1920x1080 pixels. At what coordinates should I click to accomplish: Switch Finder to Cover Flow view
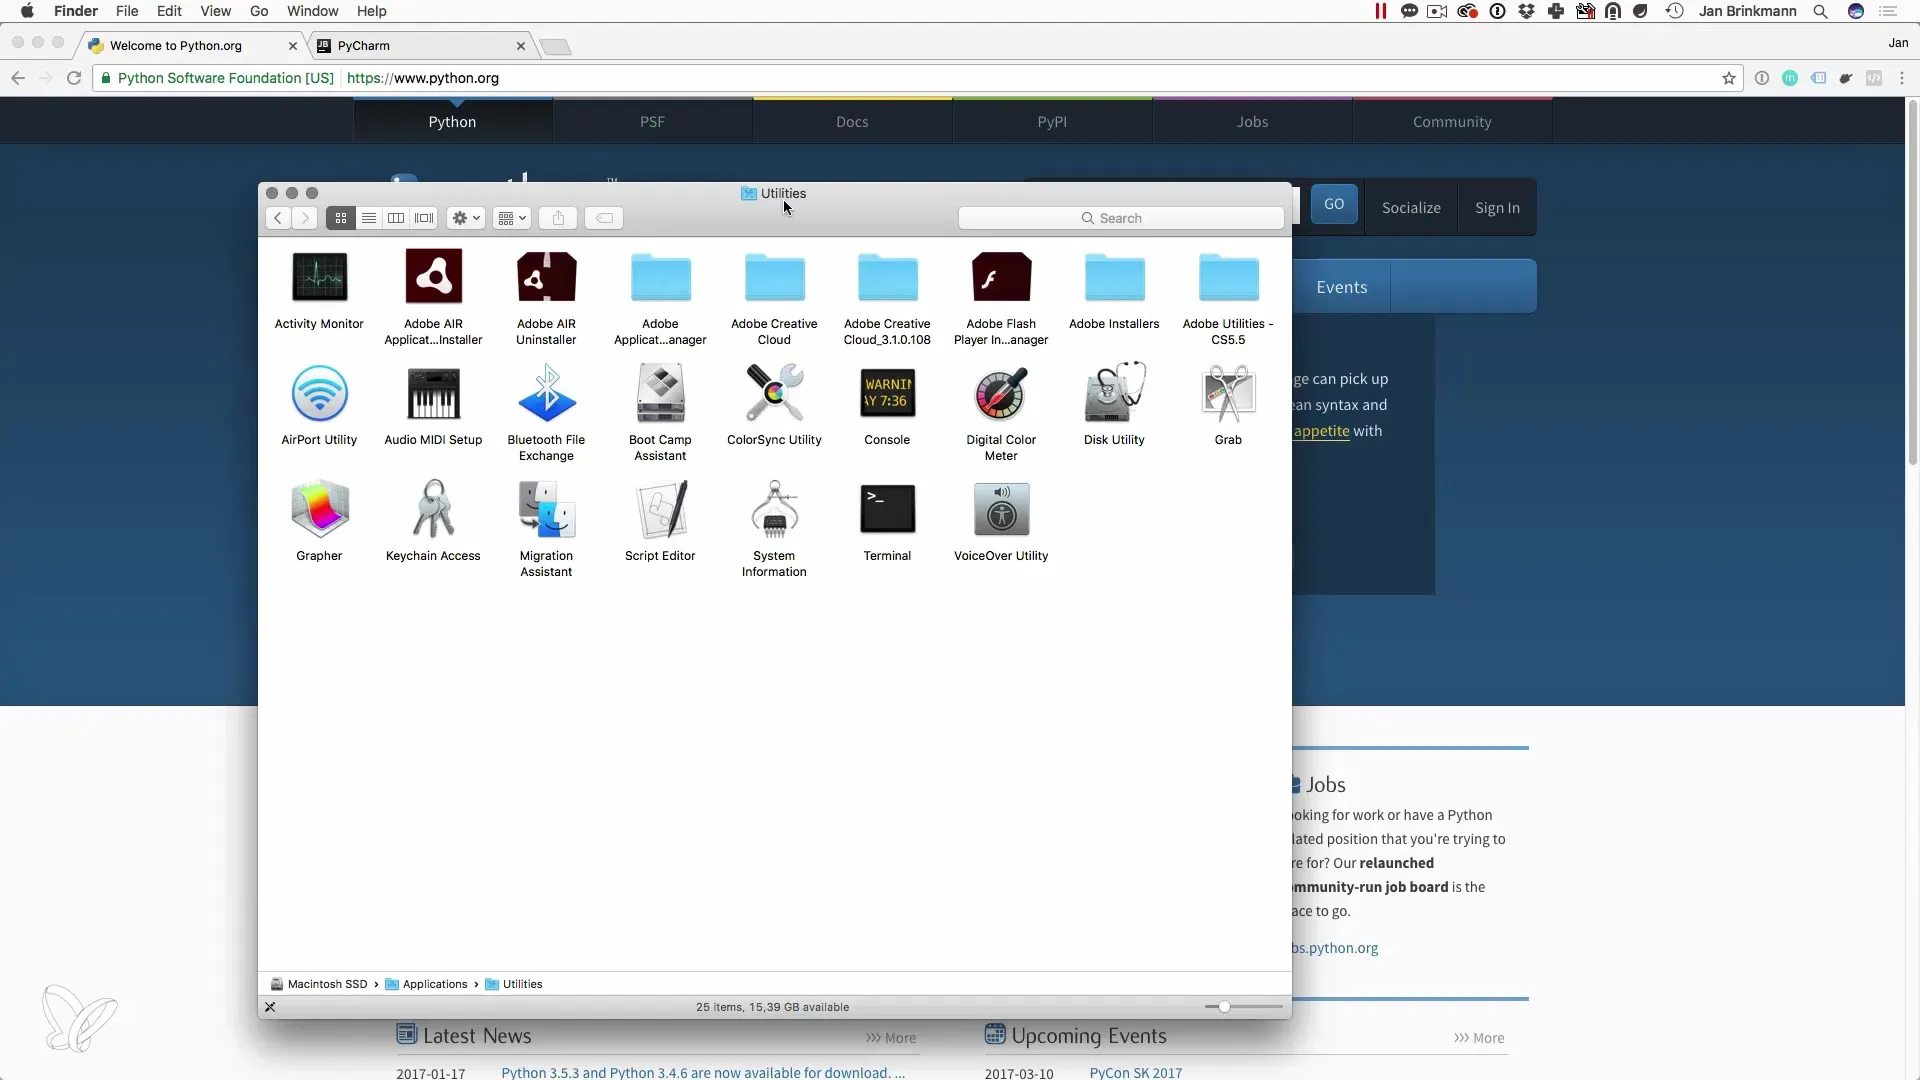[424, 218]
